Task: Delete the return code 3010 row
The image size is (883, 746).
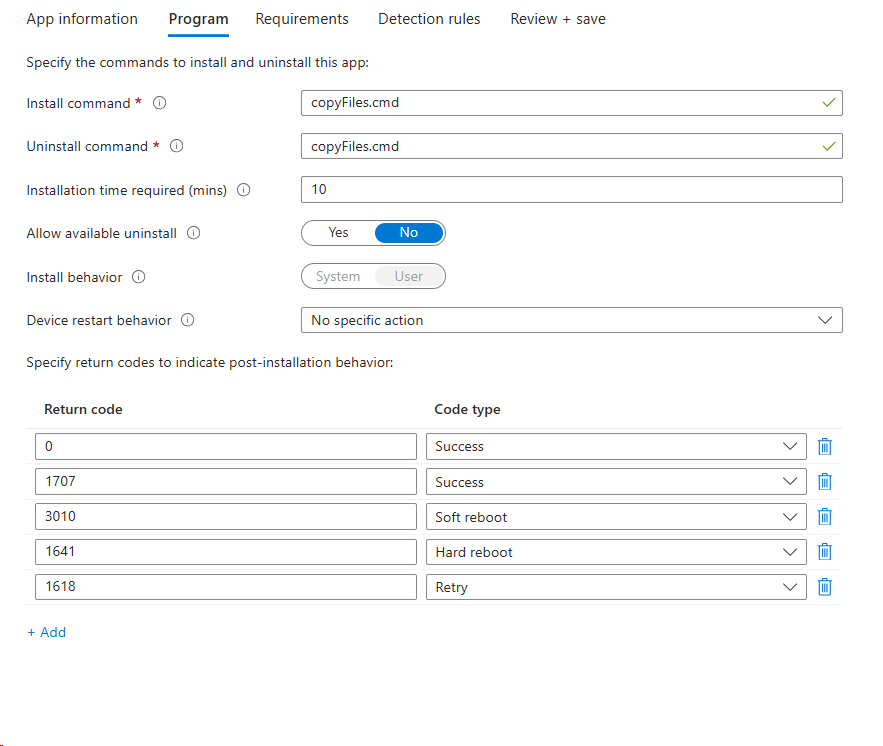Action: click(824, 516)
